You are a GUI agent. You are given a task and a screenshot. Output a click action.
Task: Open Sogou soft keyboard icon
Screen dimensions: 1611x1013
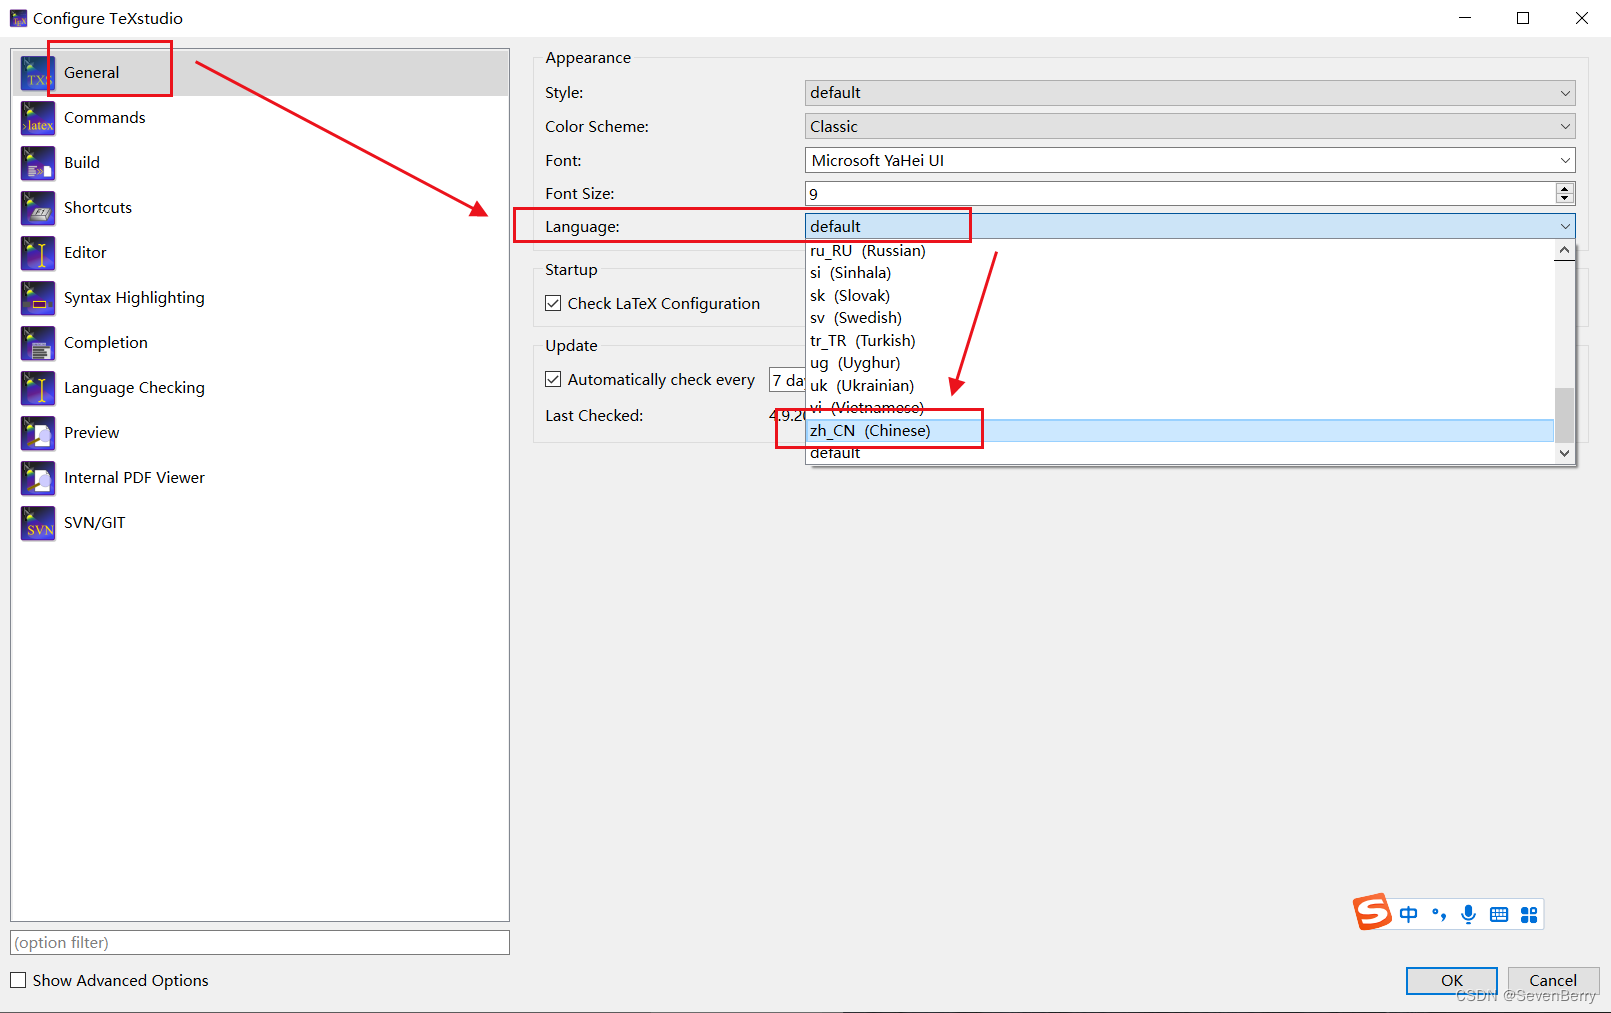pyautogui.click(x=1499, y=914)
